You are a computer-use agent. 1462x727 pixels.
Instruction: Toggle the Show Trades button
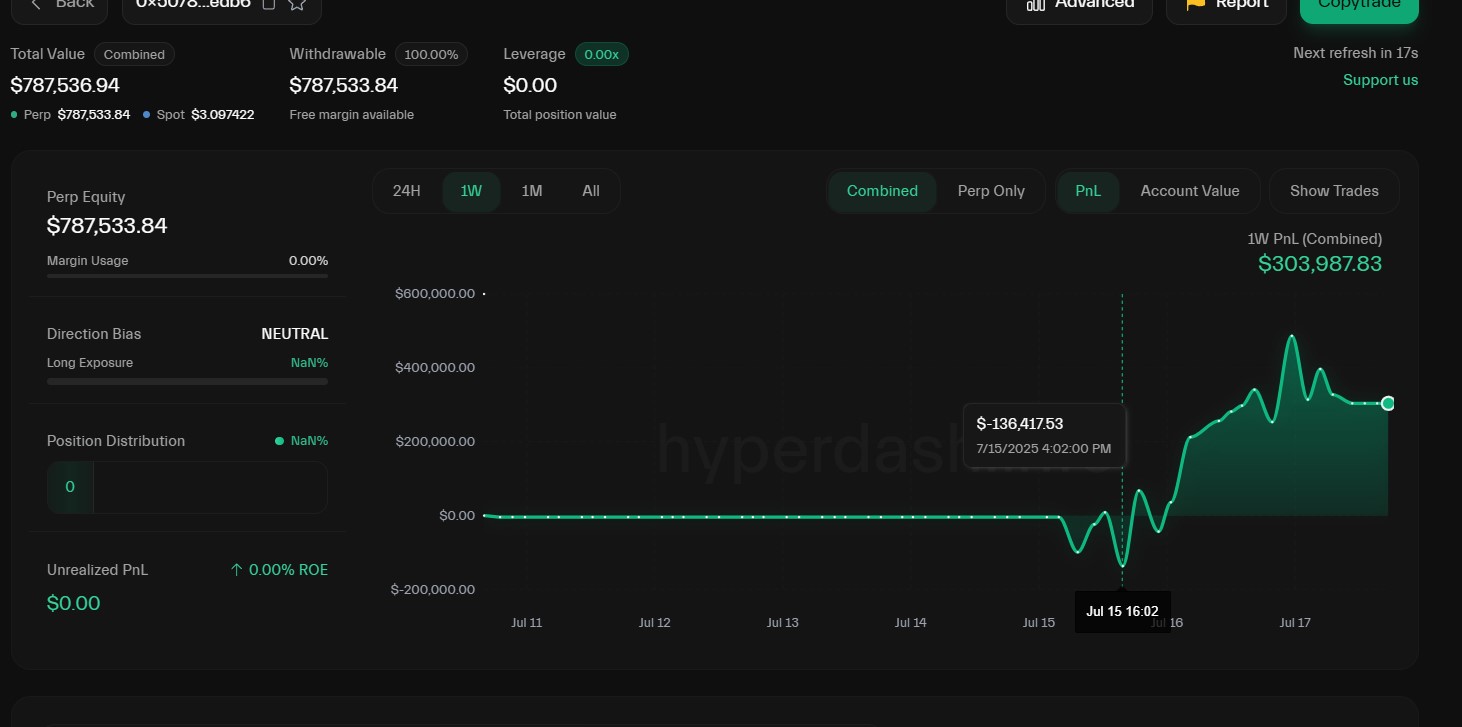pos(1334,191)
